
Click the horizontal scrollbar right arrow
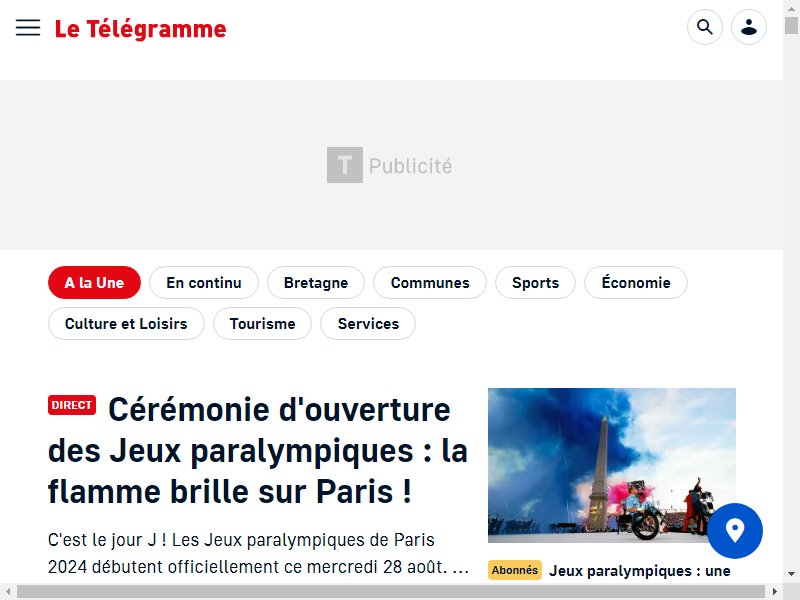[x=775, y=592]
